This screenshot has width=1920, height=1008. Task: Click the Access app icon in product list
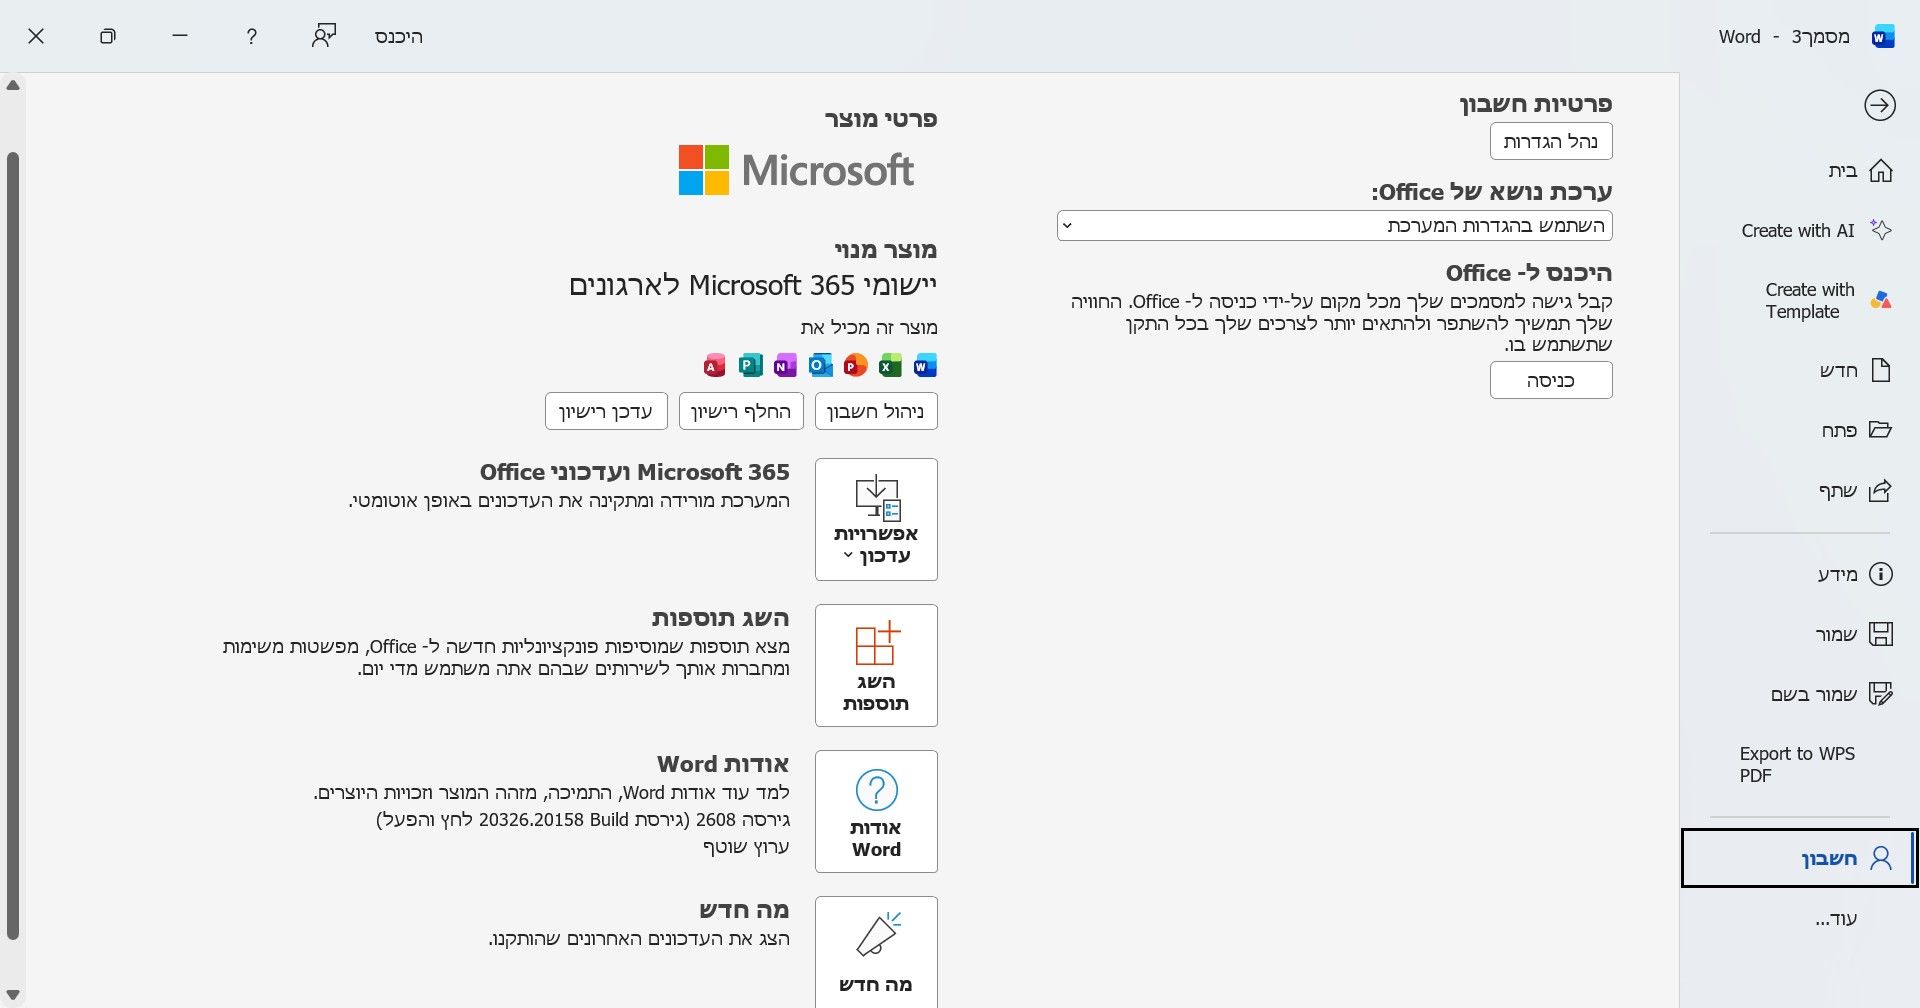point(714,366)
